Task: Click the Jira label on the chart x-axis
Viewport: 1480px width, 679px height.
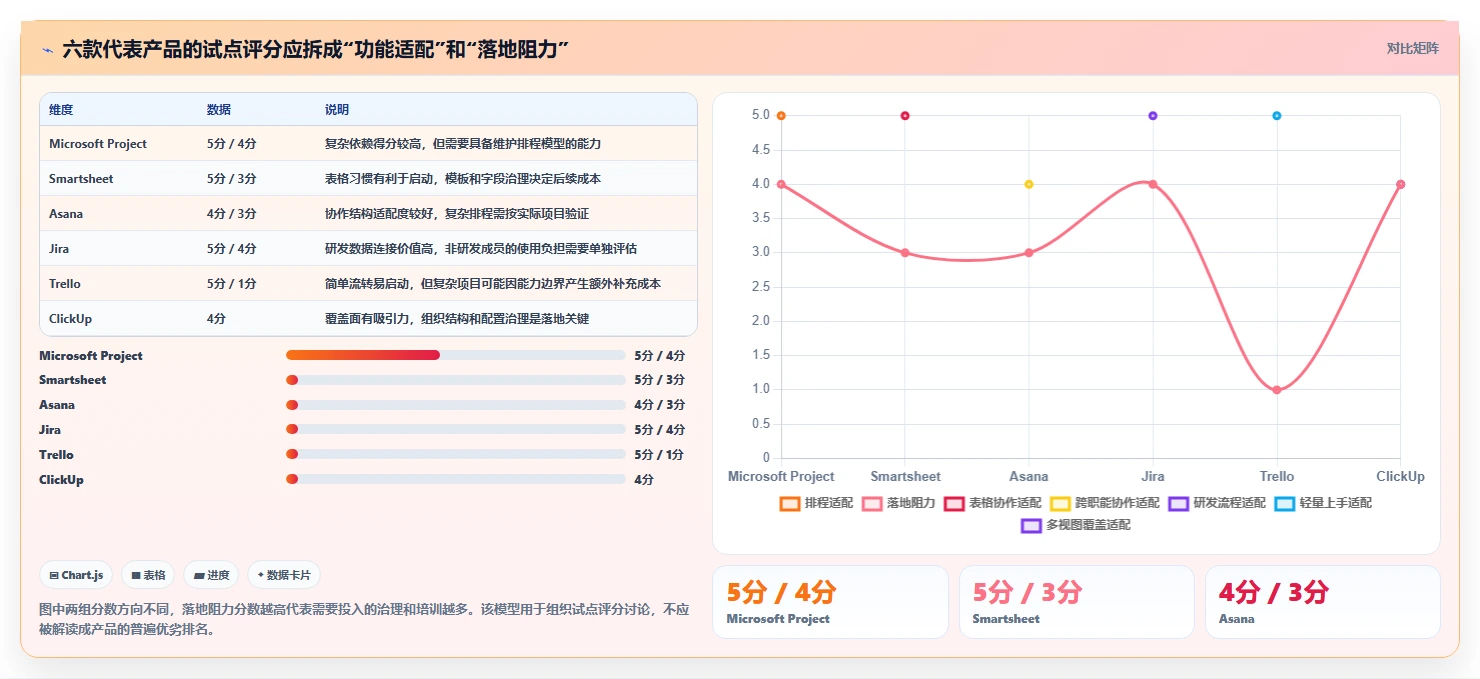Action: point(1153,477)
